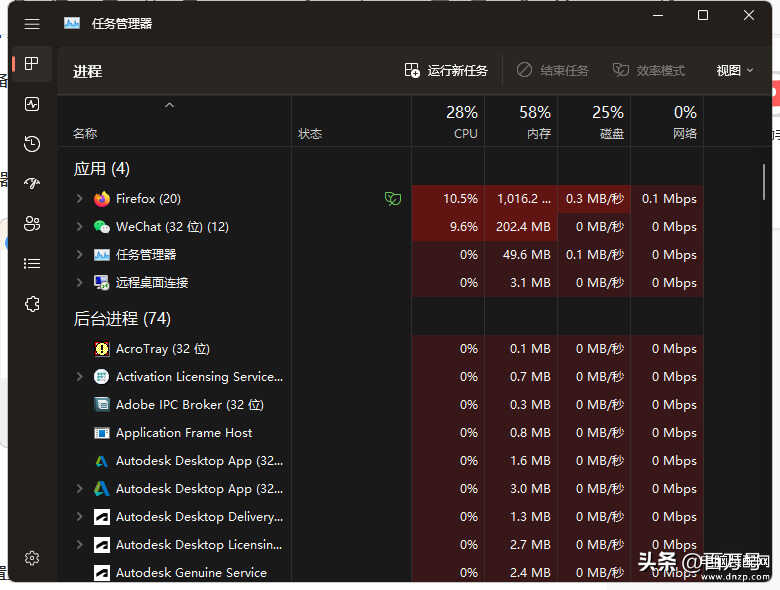Sort by the 磁盘 column header
Screen dimensions: 780x590
pyautogui.click(x=594, y=121)
